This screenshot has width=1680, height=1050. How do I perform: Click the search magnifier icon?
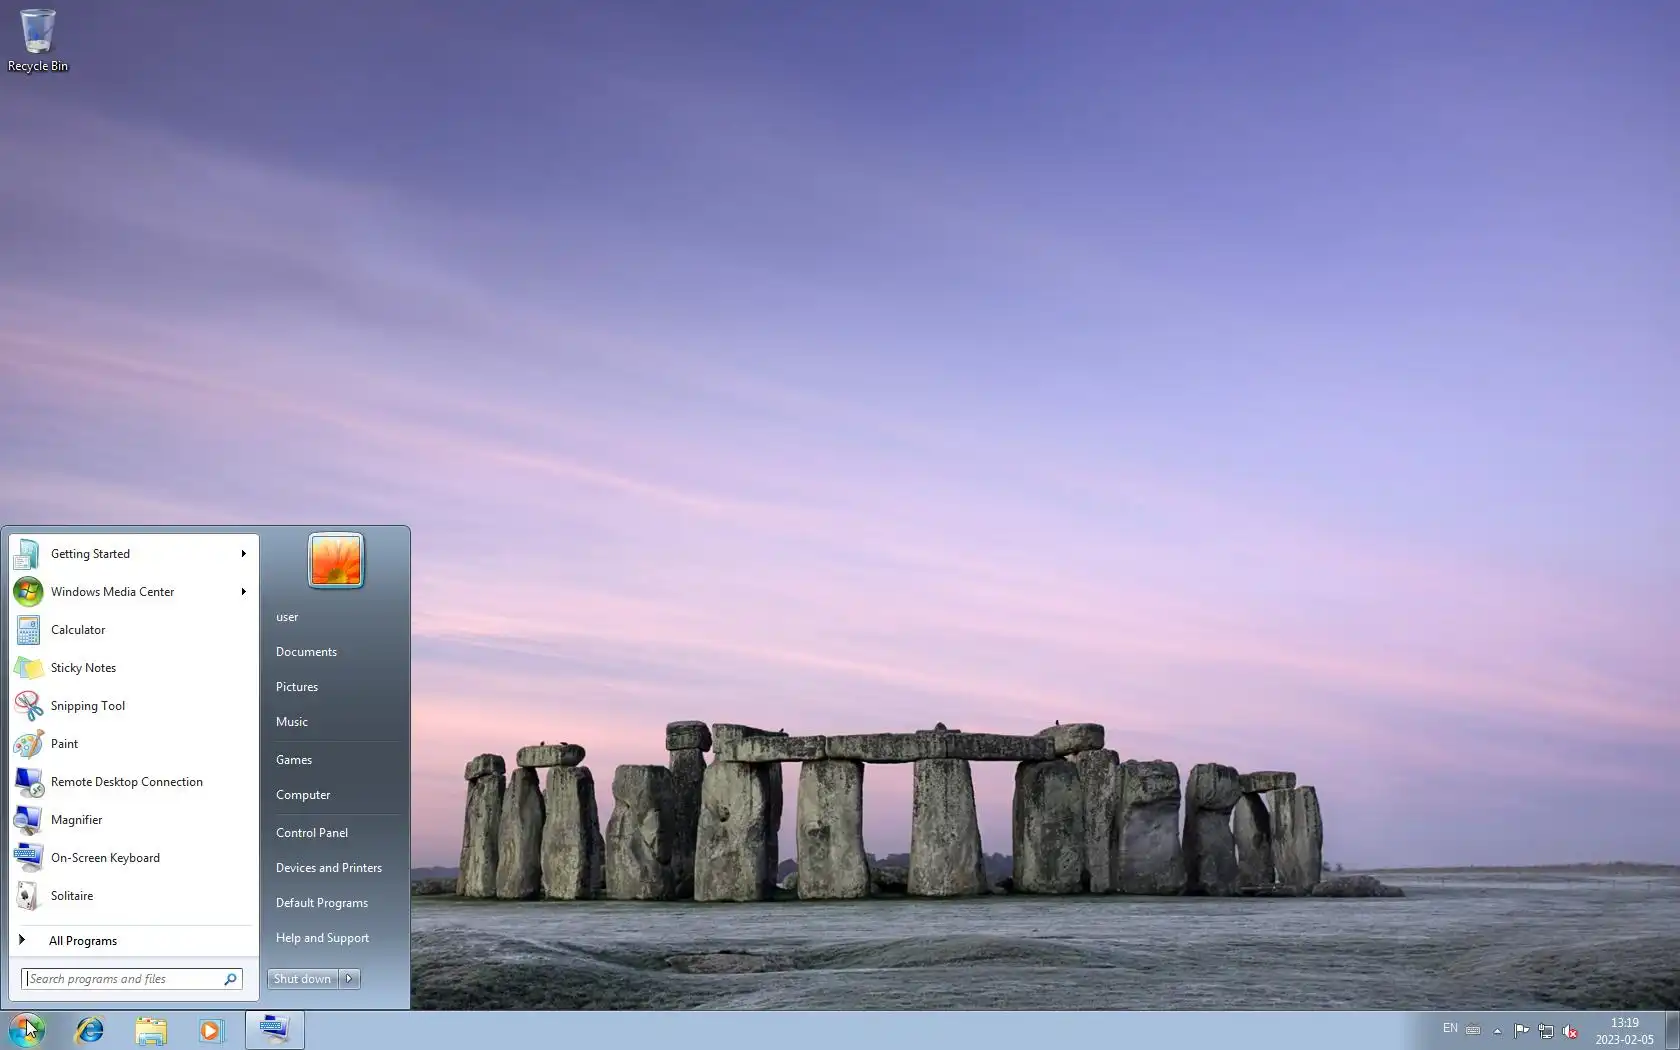(x=230, y=979)
